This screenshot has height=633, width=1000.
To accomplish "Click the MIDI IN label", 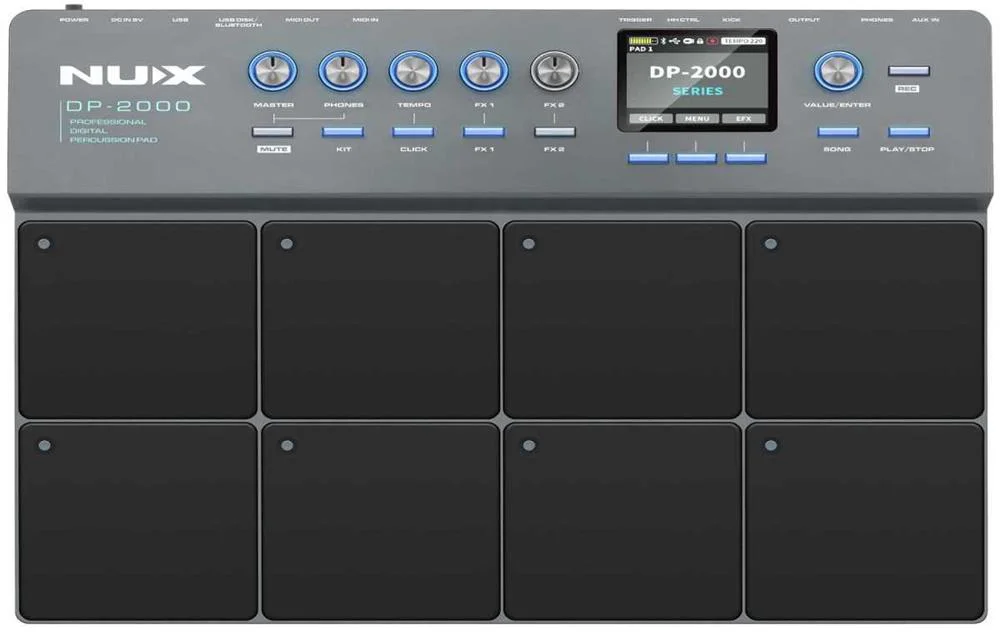I will 365,20.
